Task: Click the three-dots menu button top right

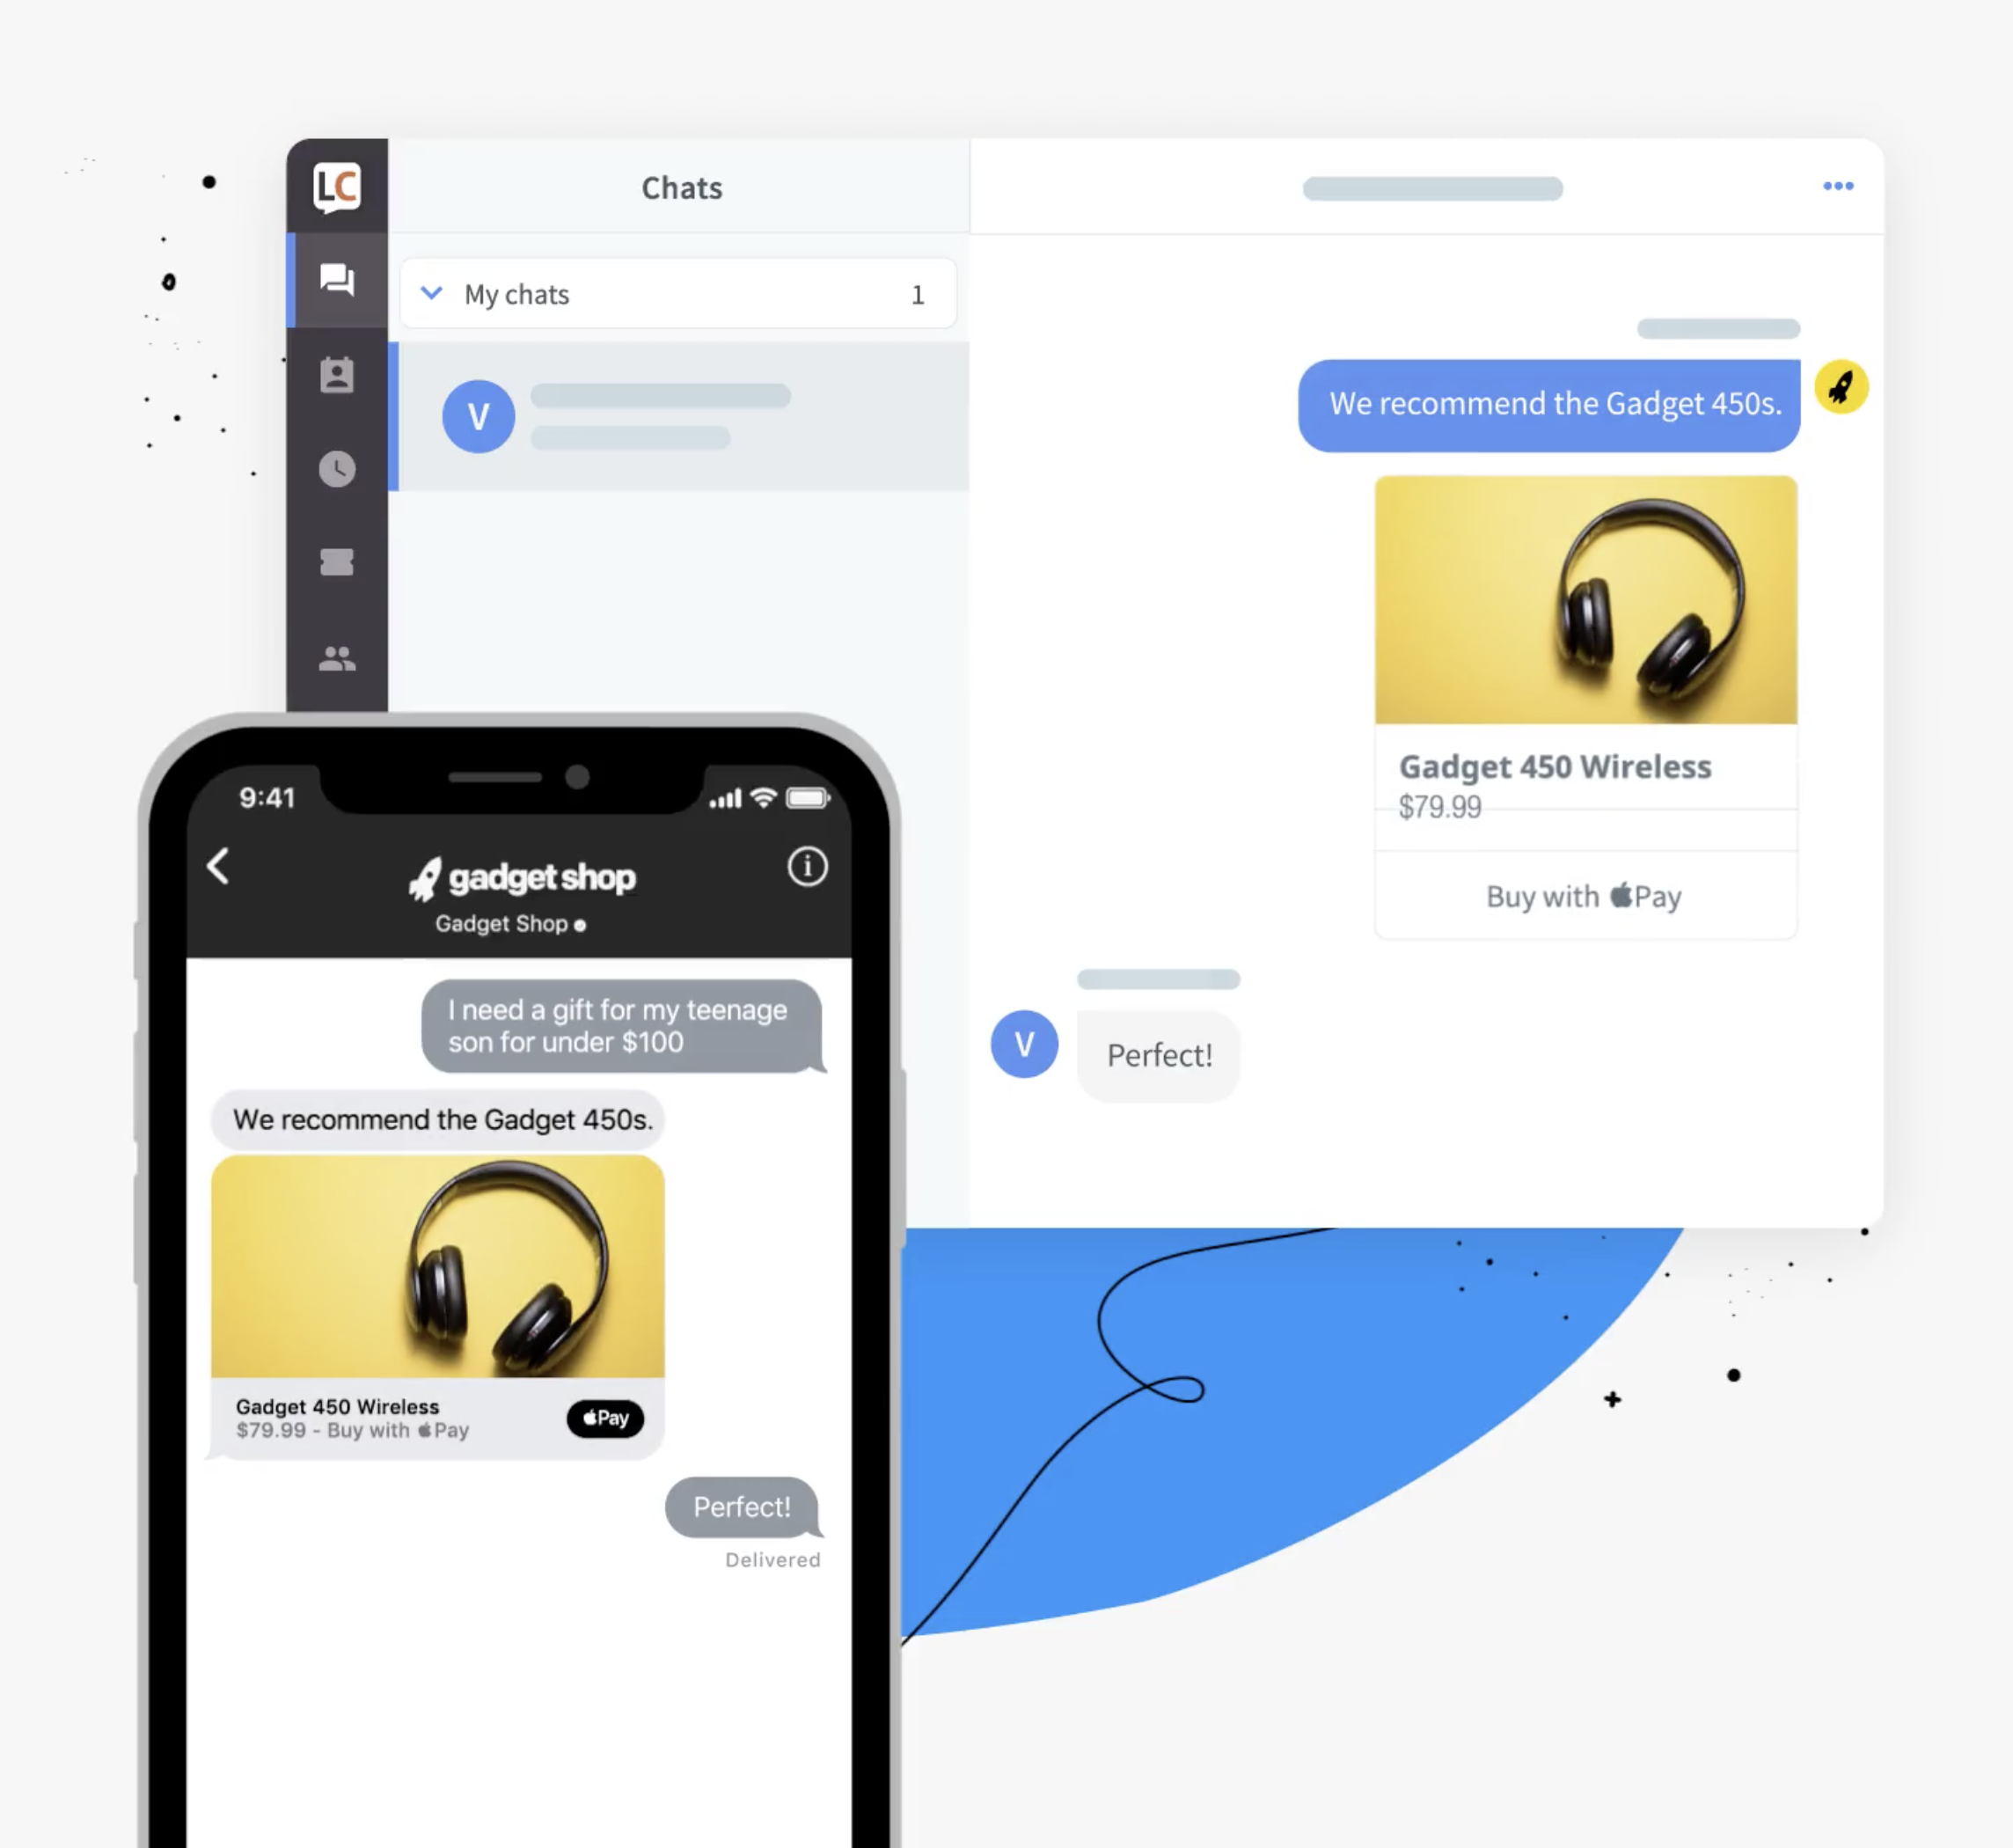Action: [1838, 186]
